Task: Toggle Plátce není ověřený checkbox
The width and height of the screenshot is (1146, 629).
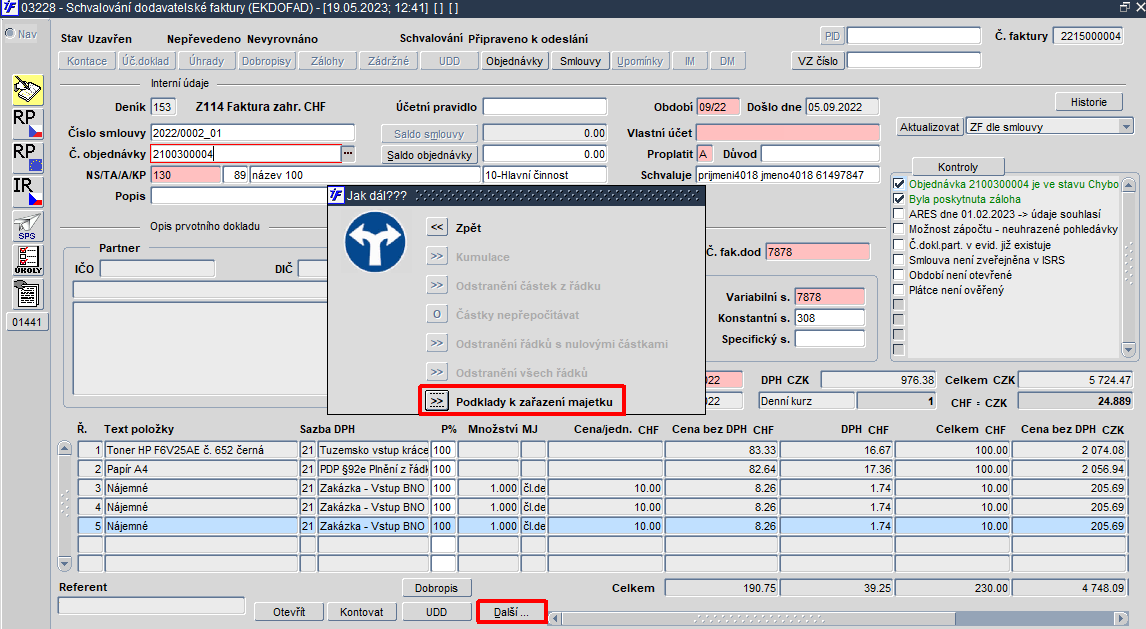Action: [899, 289]
